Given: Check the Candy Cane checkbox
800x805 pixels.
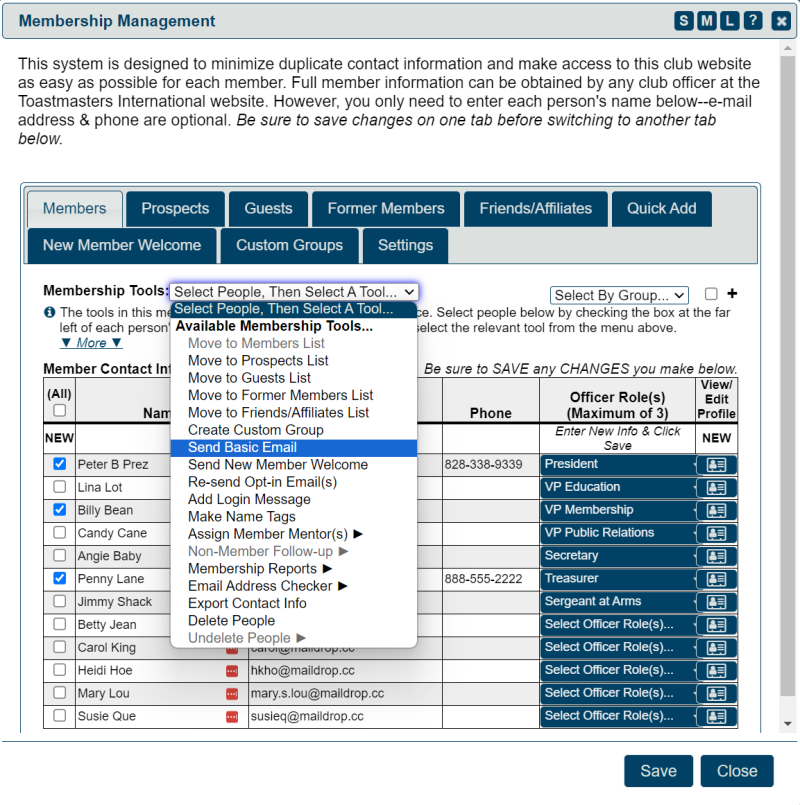Looking at the screenshot, I should click(60, 532).
